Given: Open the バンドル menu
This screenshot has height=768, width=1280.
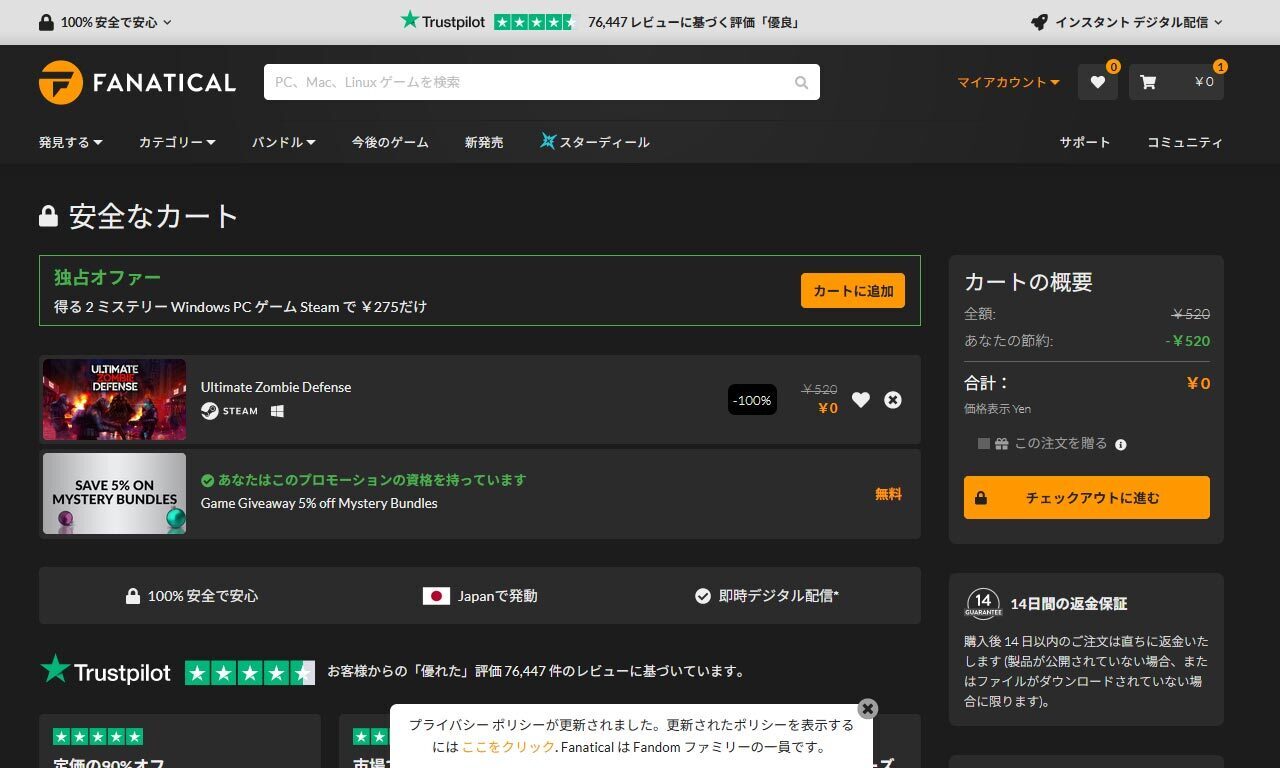Looking at the screenshot, I should click(x=283, y=142).
